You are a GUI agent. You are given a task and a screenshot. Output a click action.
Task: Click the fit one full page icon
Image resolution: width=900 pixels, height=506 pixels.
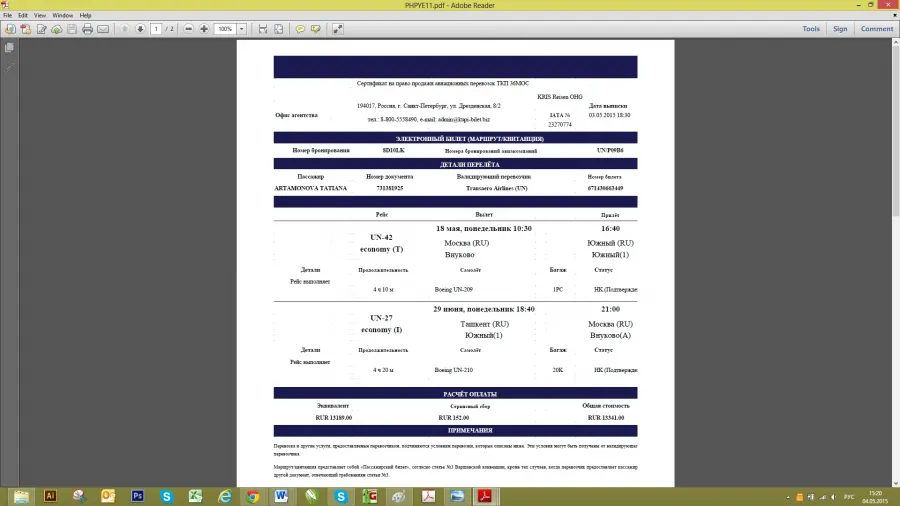(278, 29)
